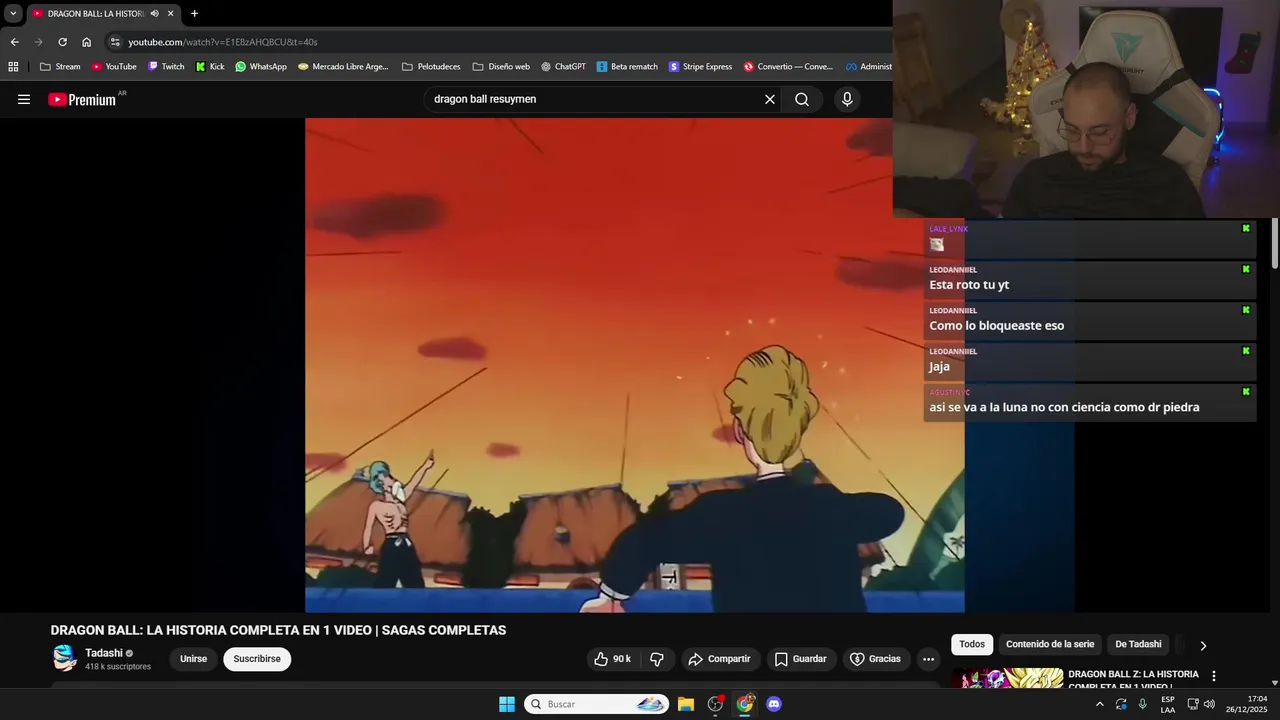Close the DRAGON BALL browser tab
Image resolution: width=1280 pixels, height=720 pixels.
pos(171,14)
